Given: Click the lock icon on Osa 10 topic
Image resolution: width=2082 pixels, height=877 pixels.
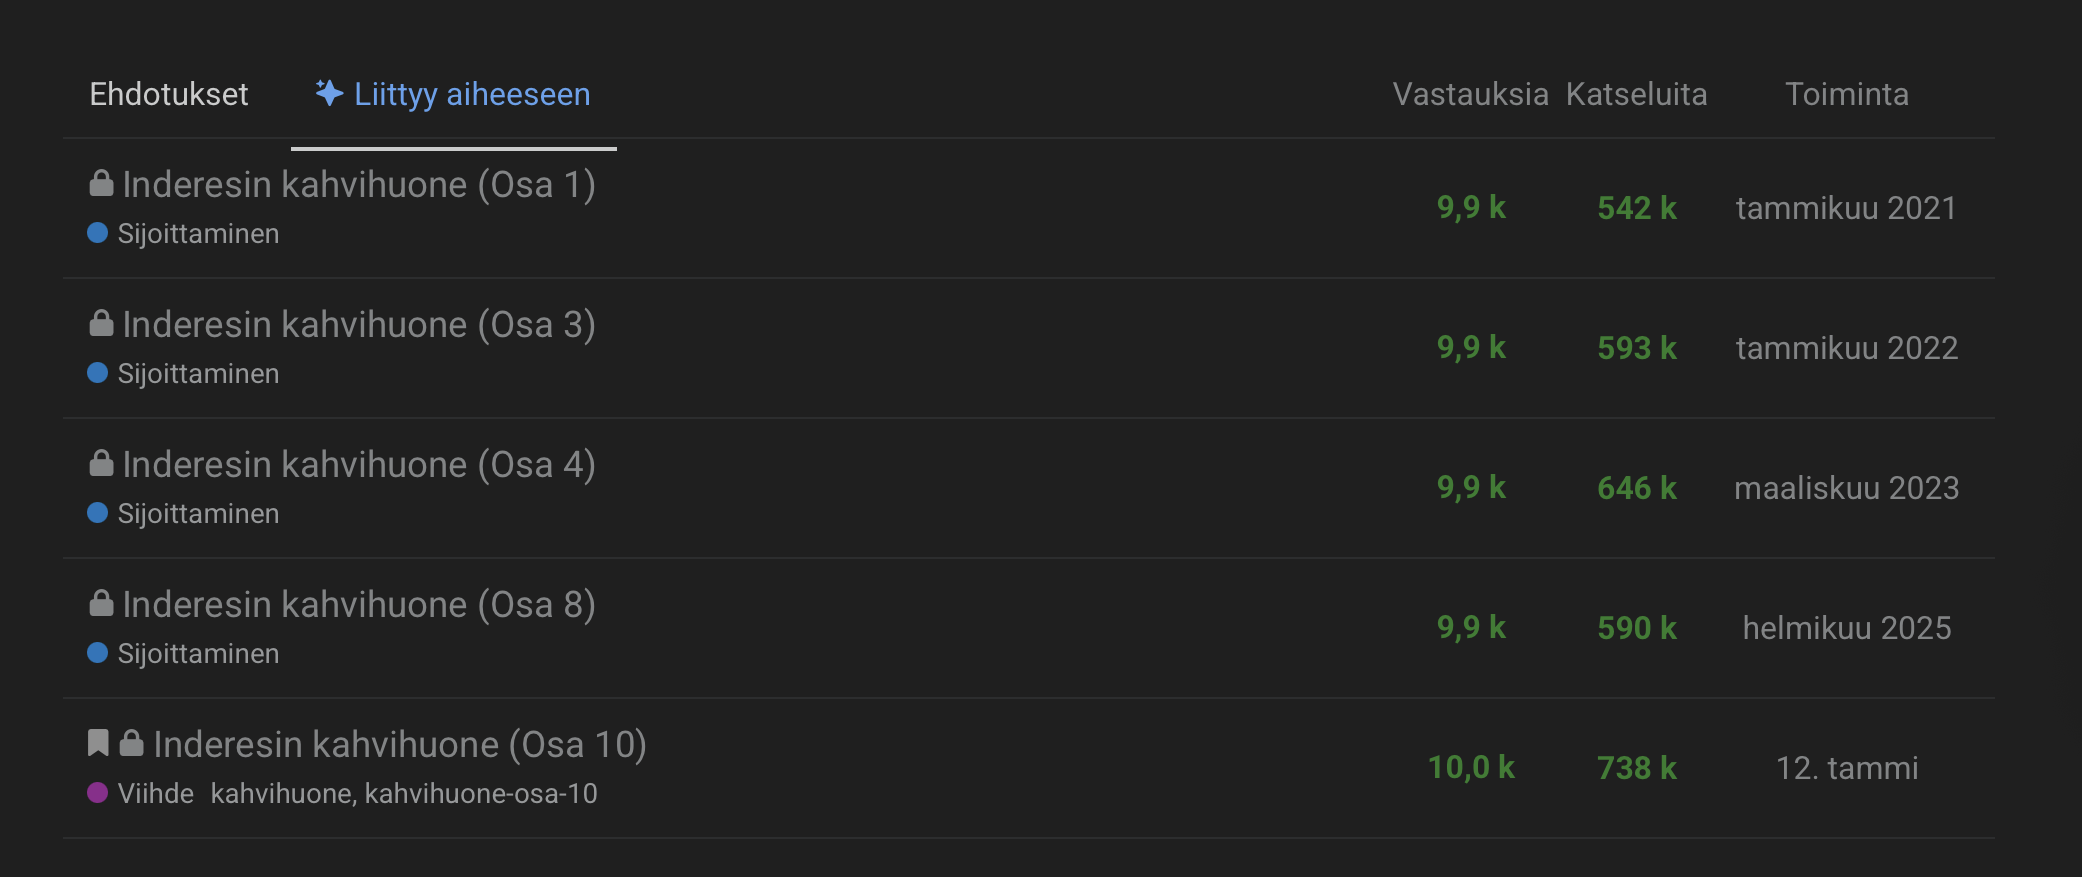Looking at the screenshot, I should click(132, 743).
